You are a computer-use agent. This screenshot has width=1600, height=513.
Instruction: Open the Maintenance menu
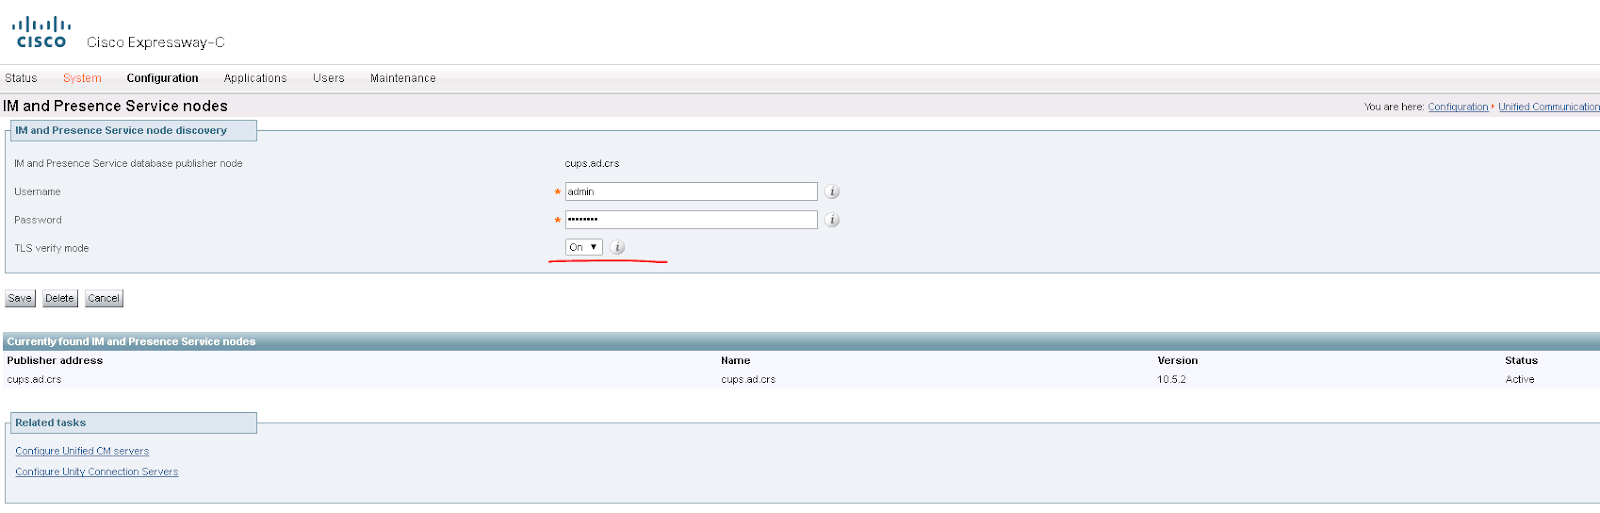pyautogui.click(x=403, y=78)
